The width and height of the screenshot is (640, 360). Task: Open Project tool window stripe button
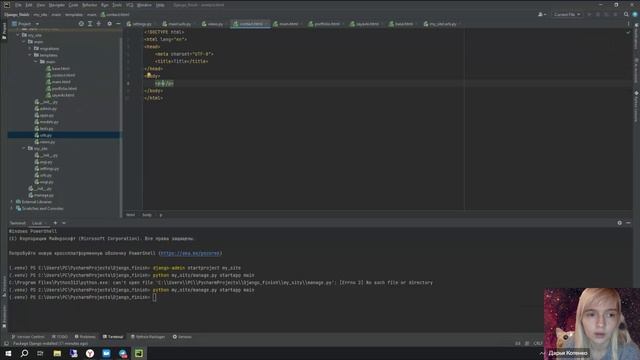tap(4, 31)
